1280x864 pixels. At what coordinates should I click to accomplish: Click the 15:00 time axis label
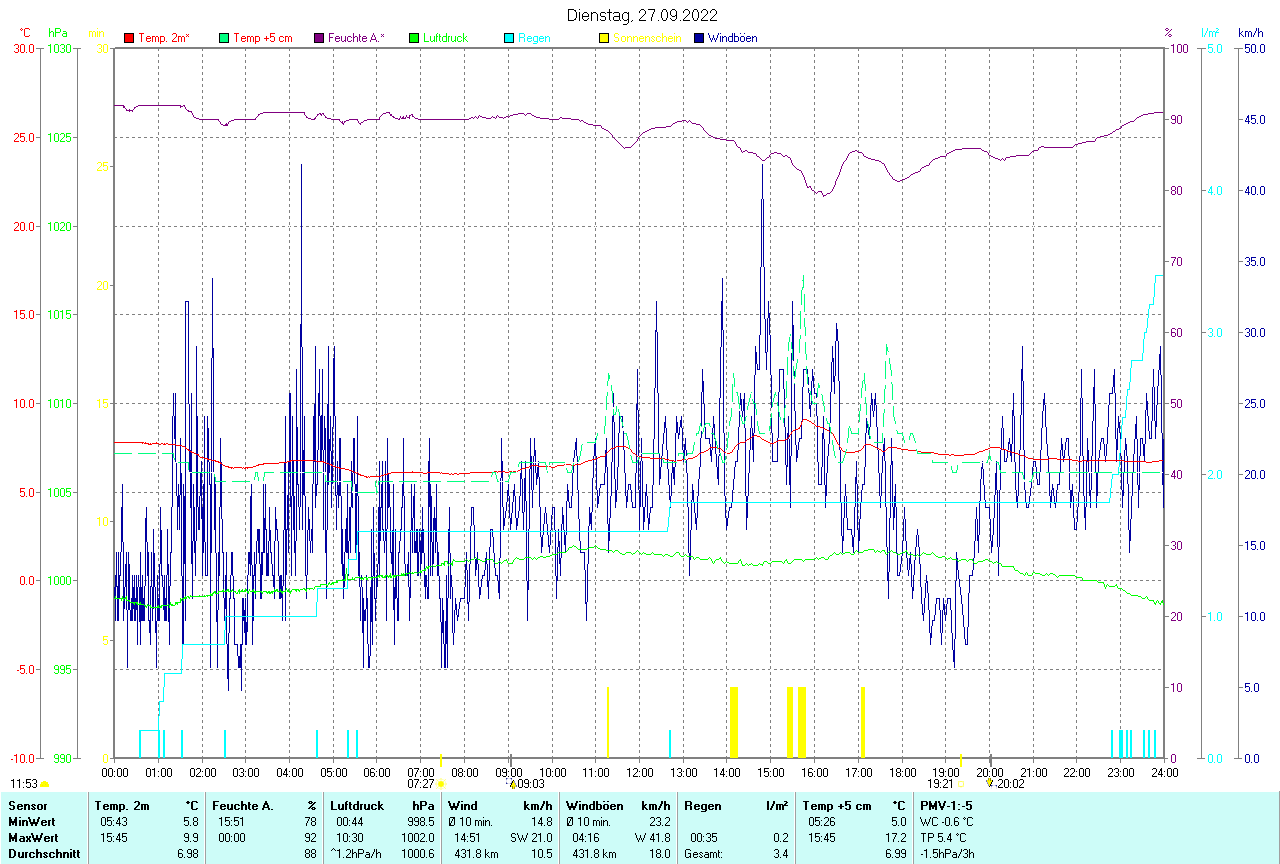771,772
